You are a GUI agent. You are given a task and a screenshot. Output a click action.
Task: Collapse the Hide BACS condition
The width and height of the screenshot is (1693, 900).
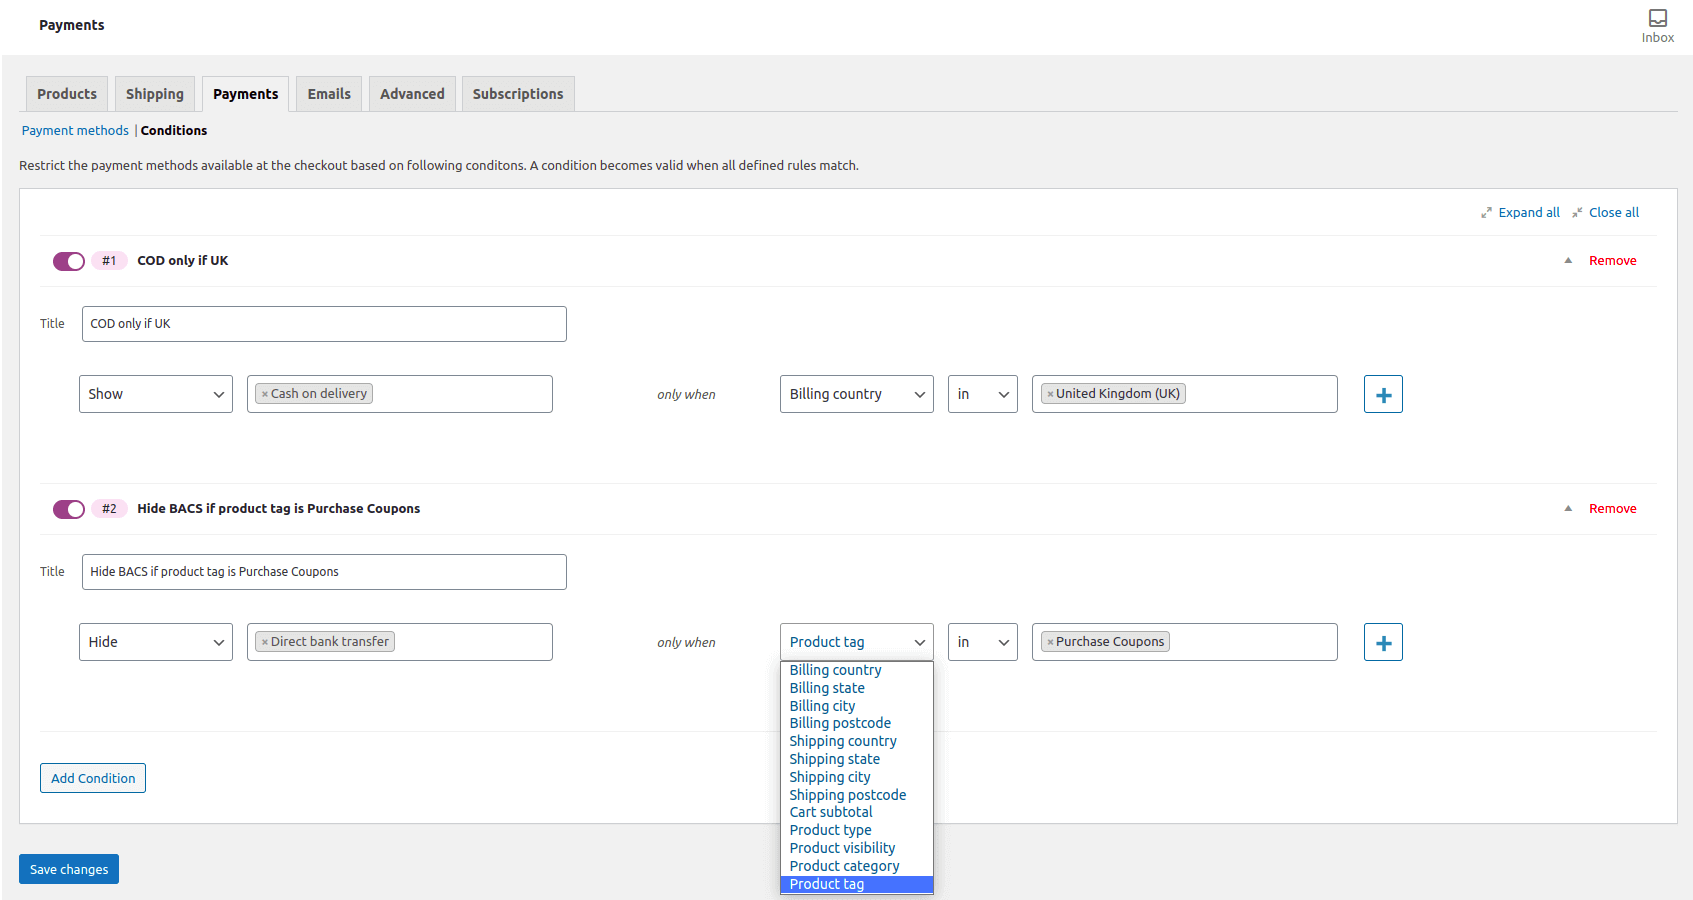tap(1567, 508)
